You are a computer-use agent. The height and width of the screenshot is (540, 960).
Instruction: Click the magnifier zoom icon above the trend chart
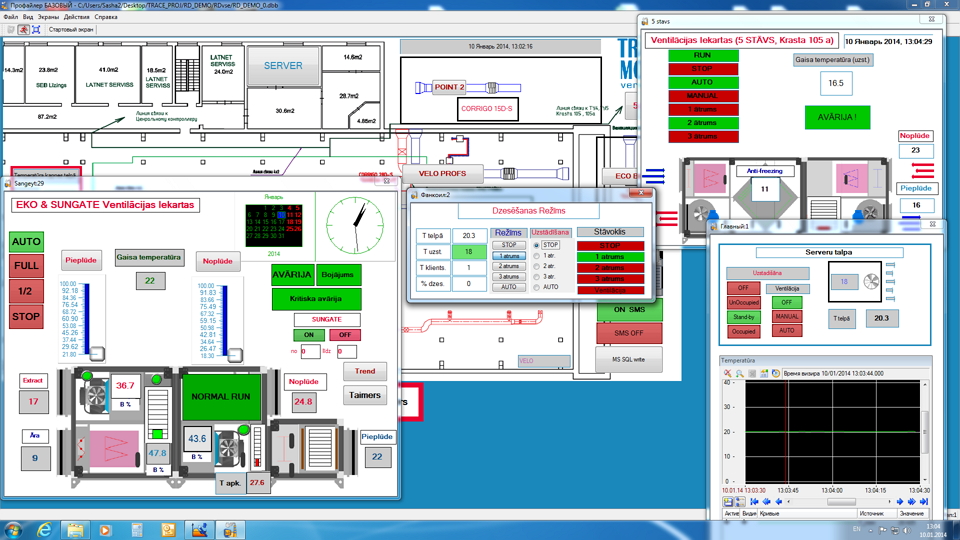741,373
